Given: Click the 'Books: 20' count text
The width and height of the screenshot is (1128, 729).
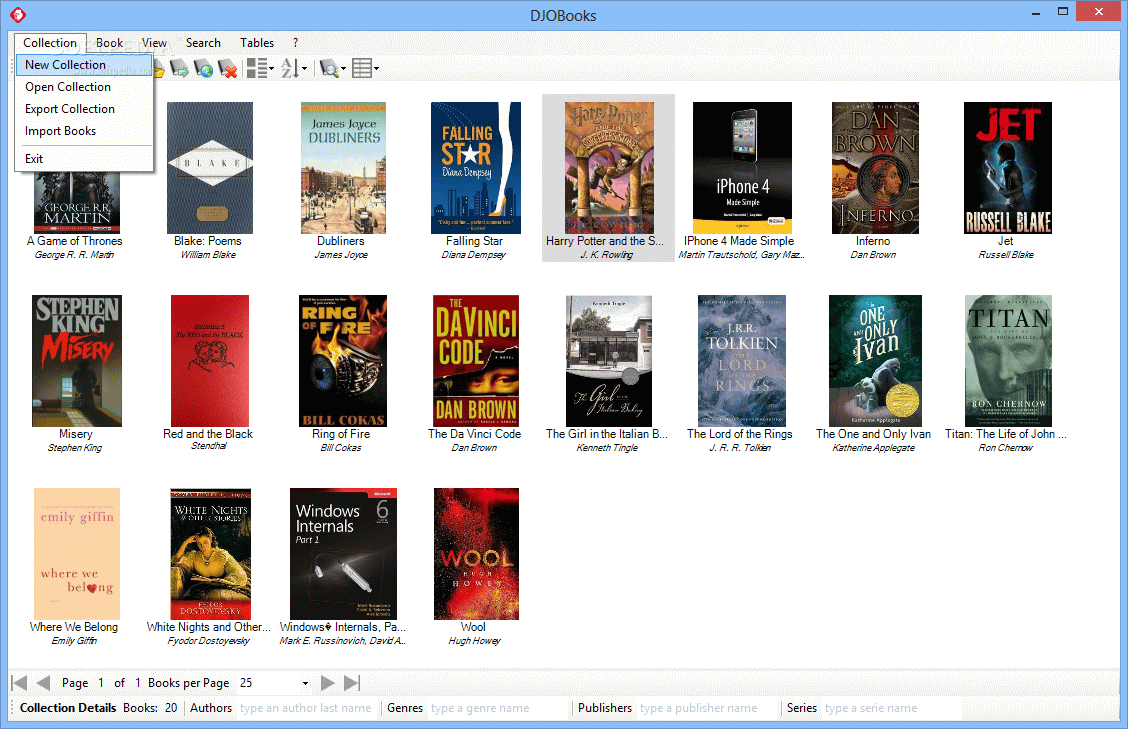Looking at the screenshot, I should (x=150, y=708).
